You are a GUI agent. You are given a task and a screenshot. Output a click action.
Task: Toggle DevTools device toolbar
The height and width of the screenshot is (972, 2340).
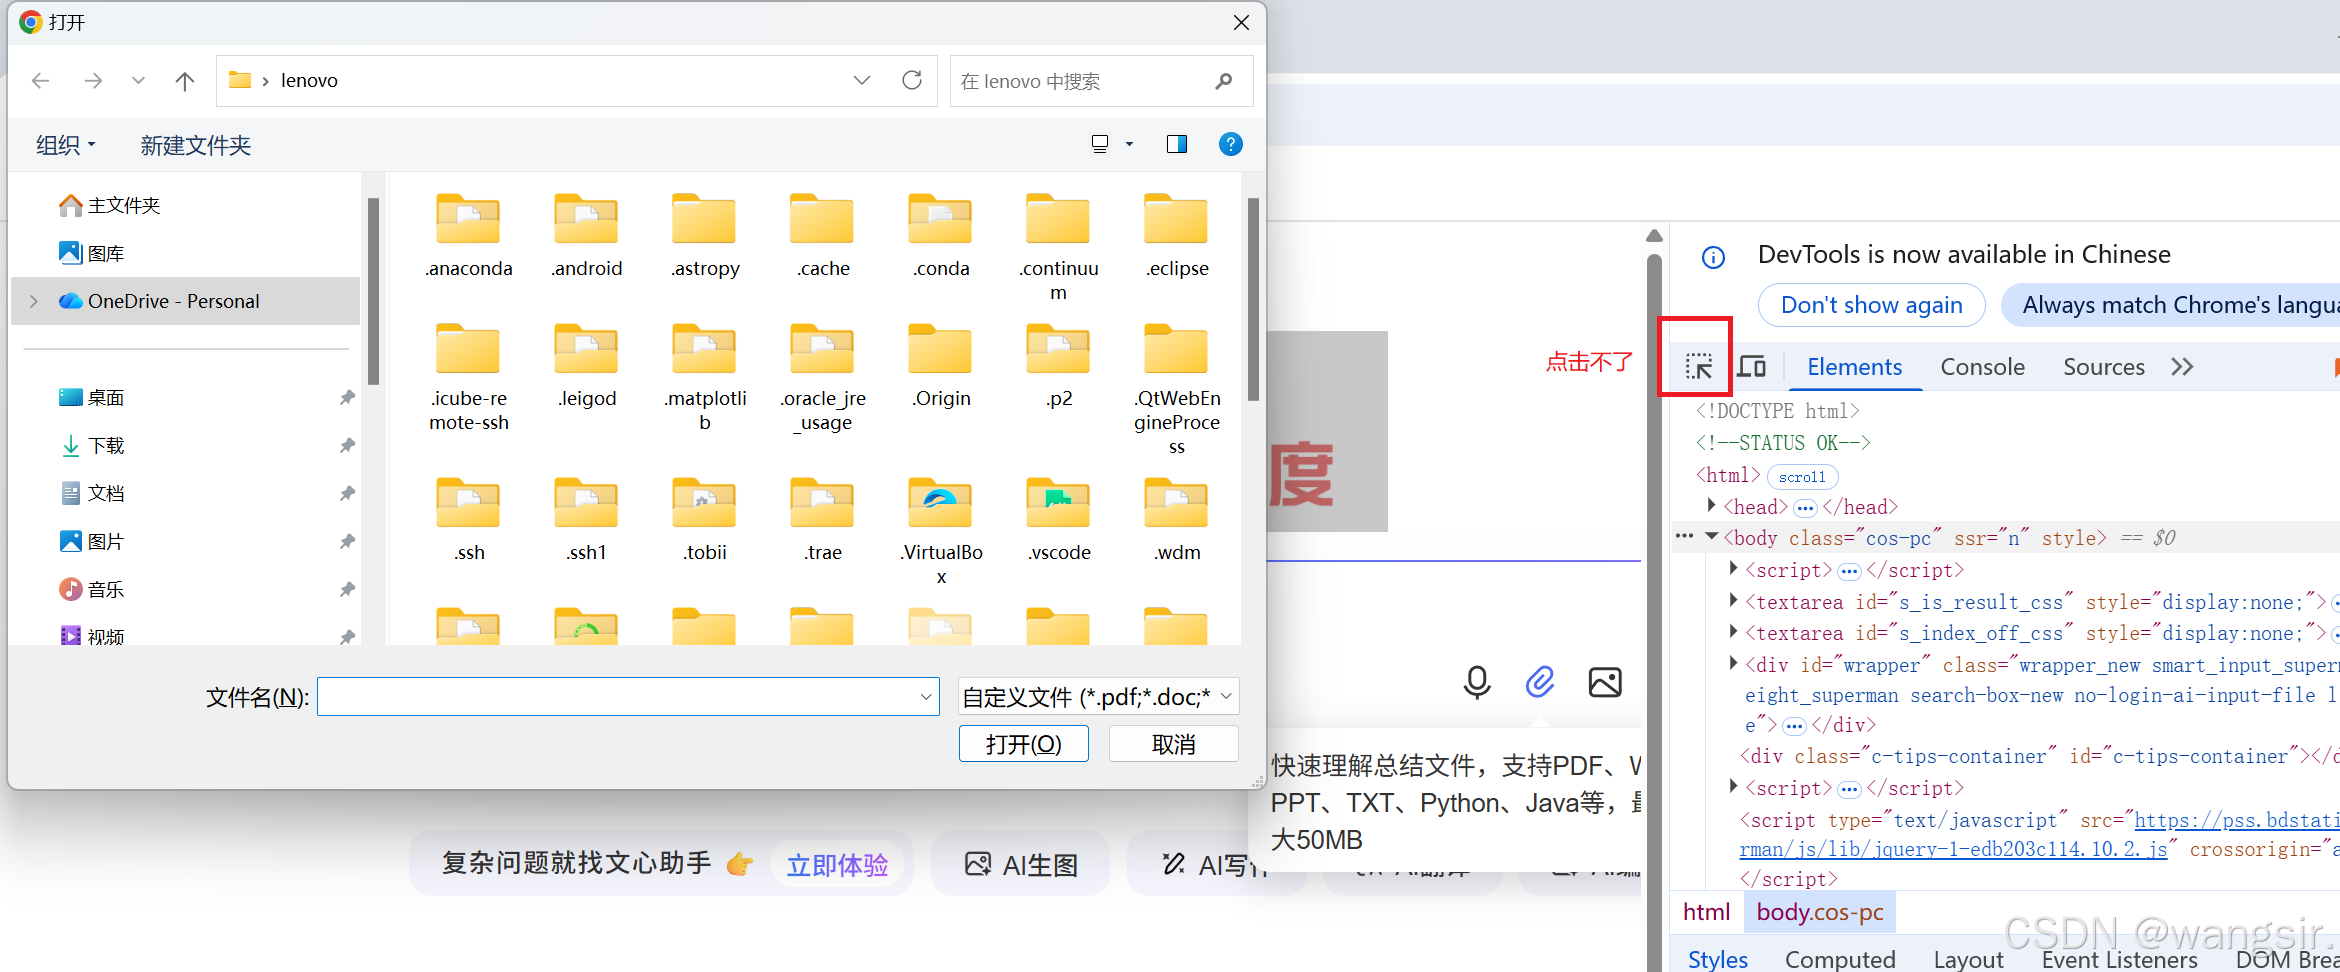point(1751,367)
